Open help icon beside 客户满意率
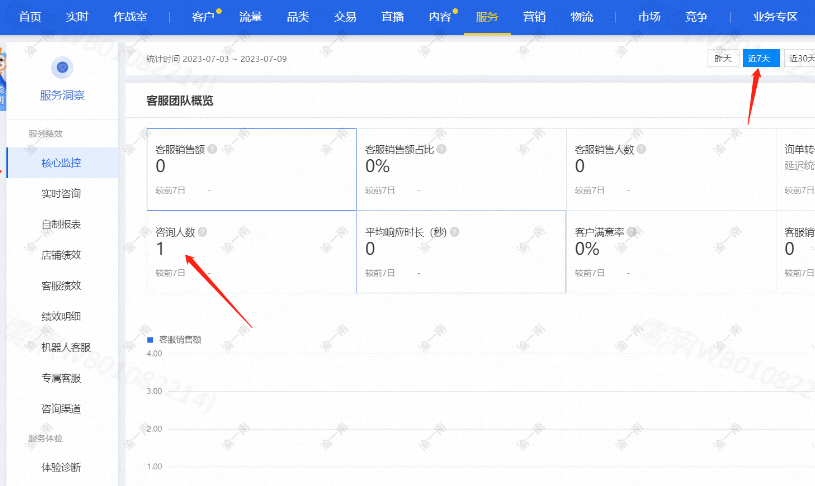The image size is (815, 486). [632, 232]
